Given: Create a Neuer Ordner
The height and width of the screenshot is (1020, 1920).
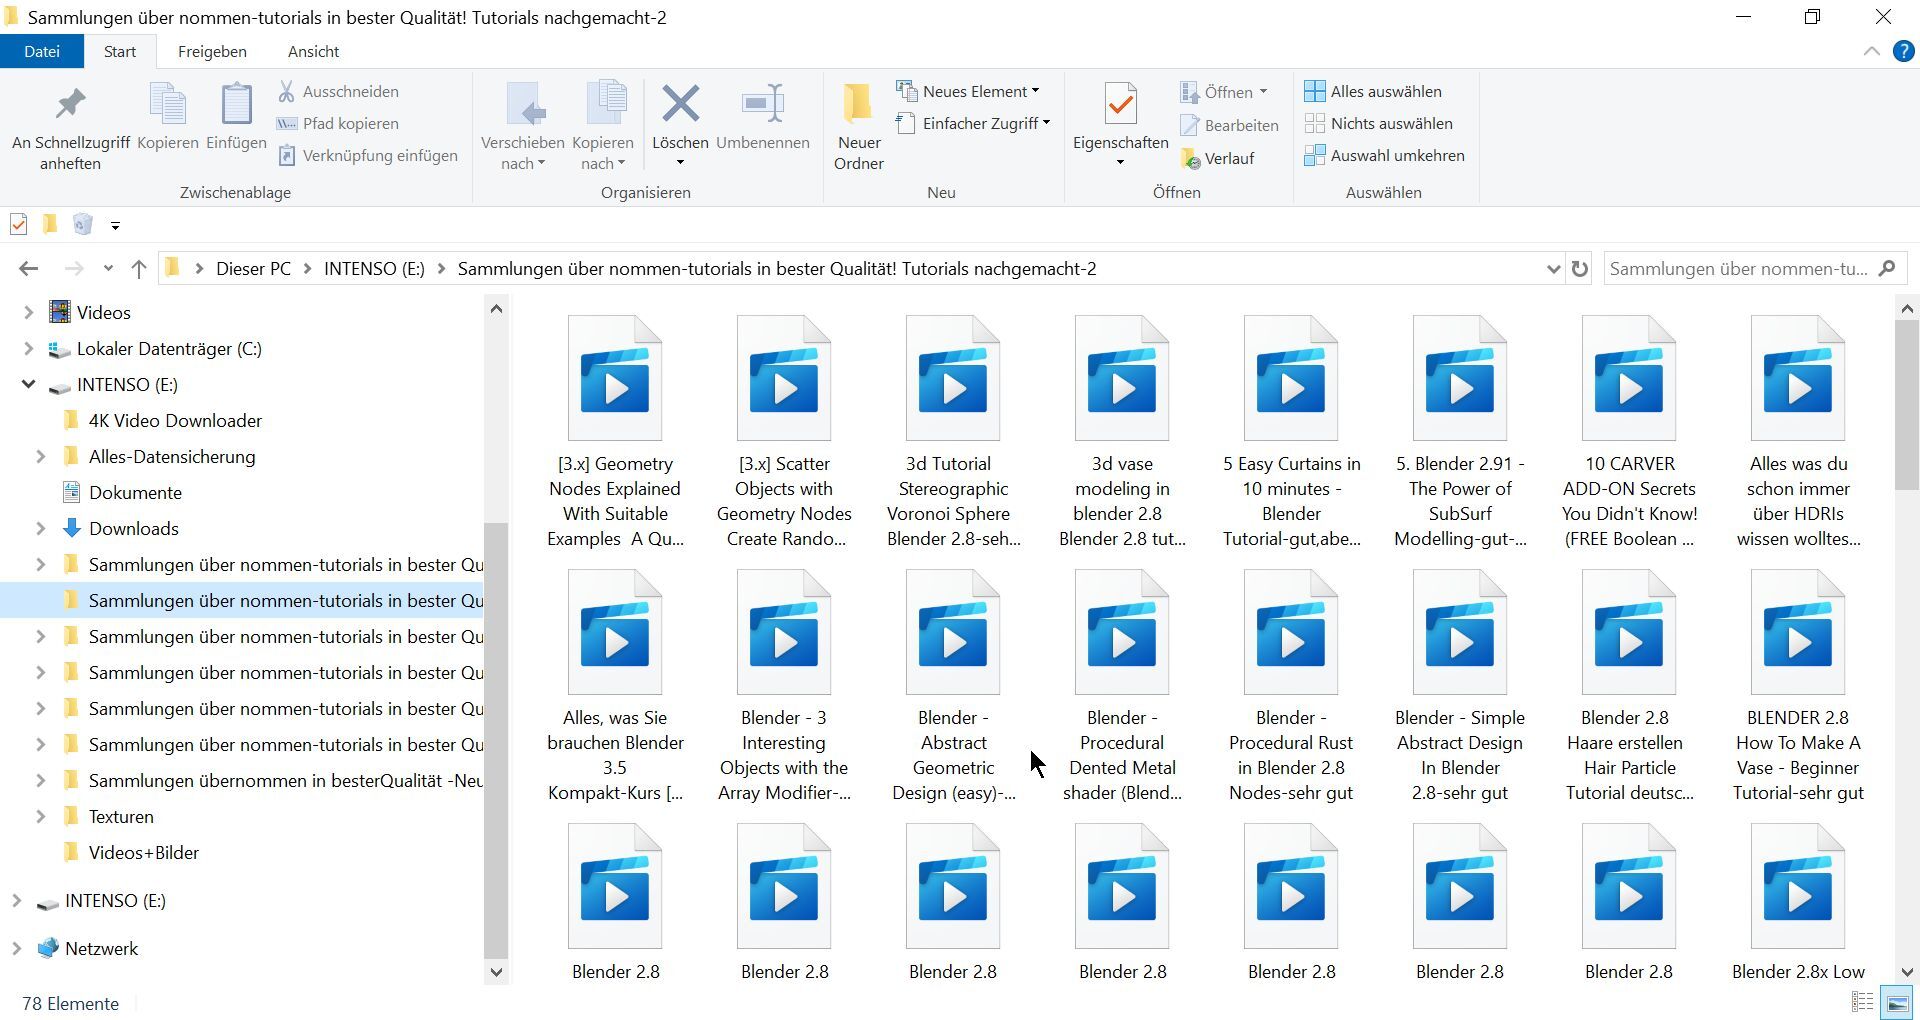Looking at the screenshot, I should coord(859,126).
